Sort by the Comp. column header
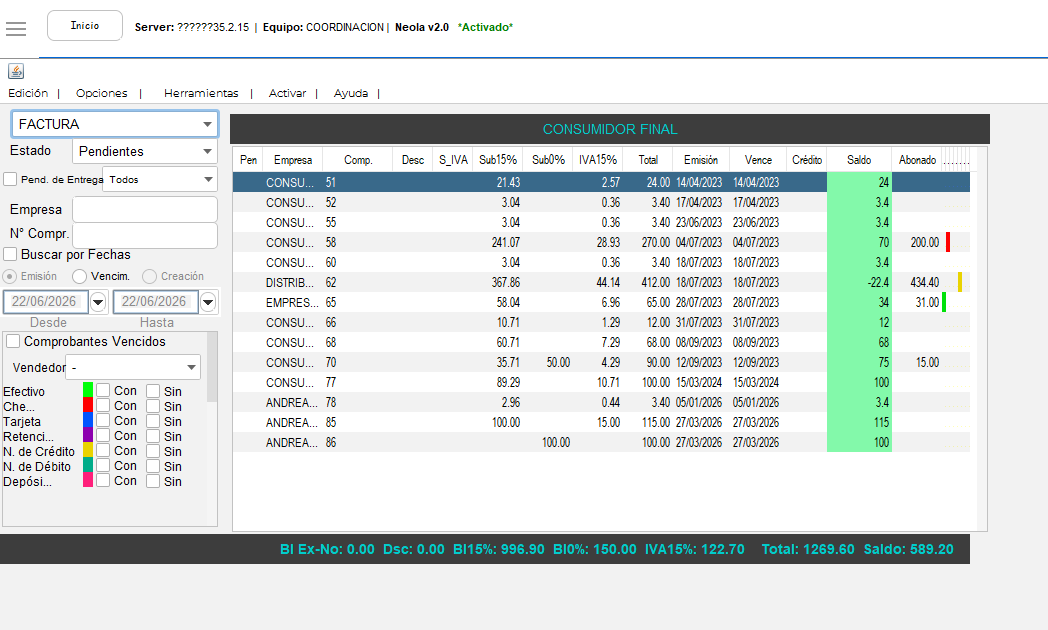 (x=358, y=160)
